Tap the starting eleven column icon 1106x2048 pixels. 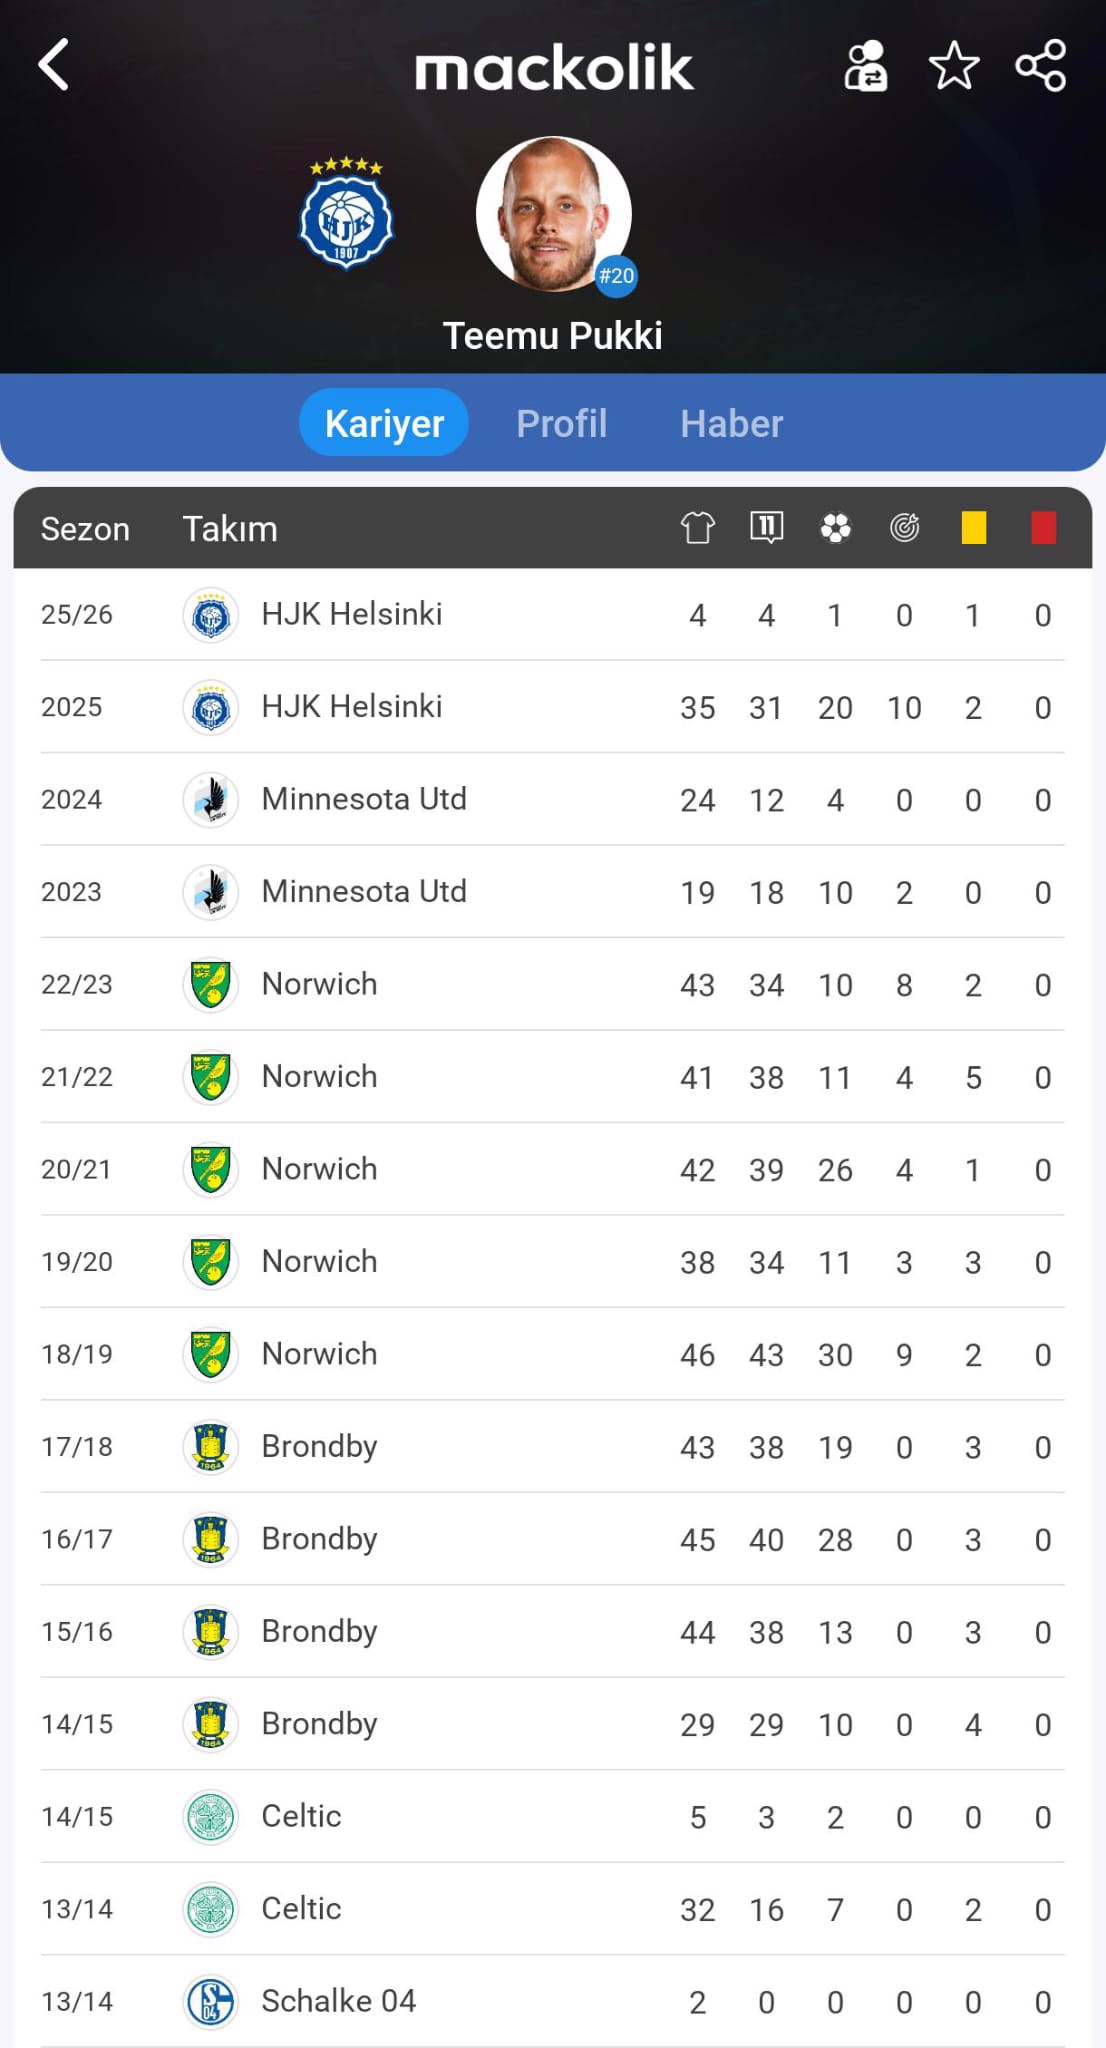(x=766, y=527)
